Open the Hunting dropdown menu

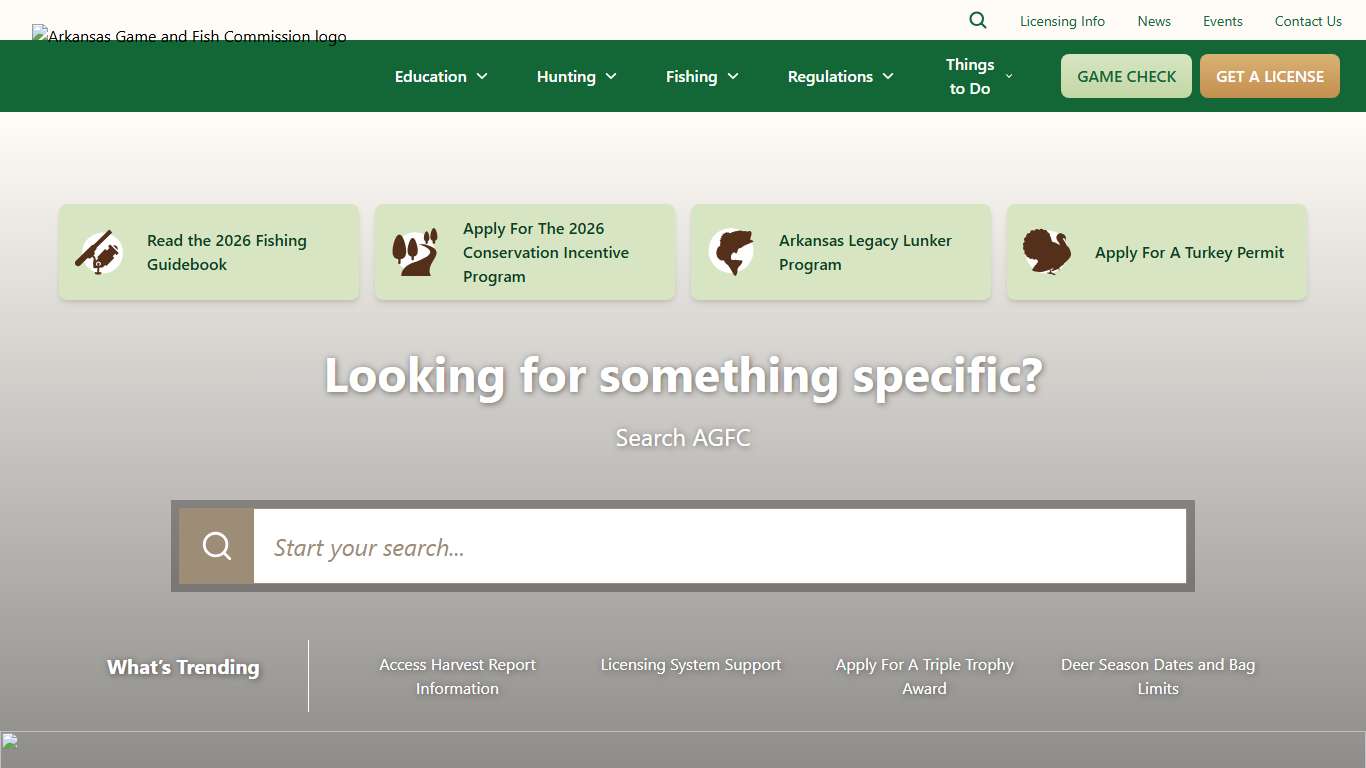pos(576,76)
